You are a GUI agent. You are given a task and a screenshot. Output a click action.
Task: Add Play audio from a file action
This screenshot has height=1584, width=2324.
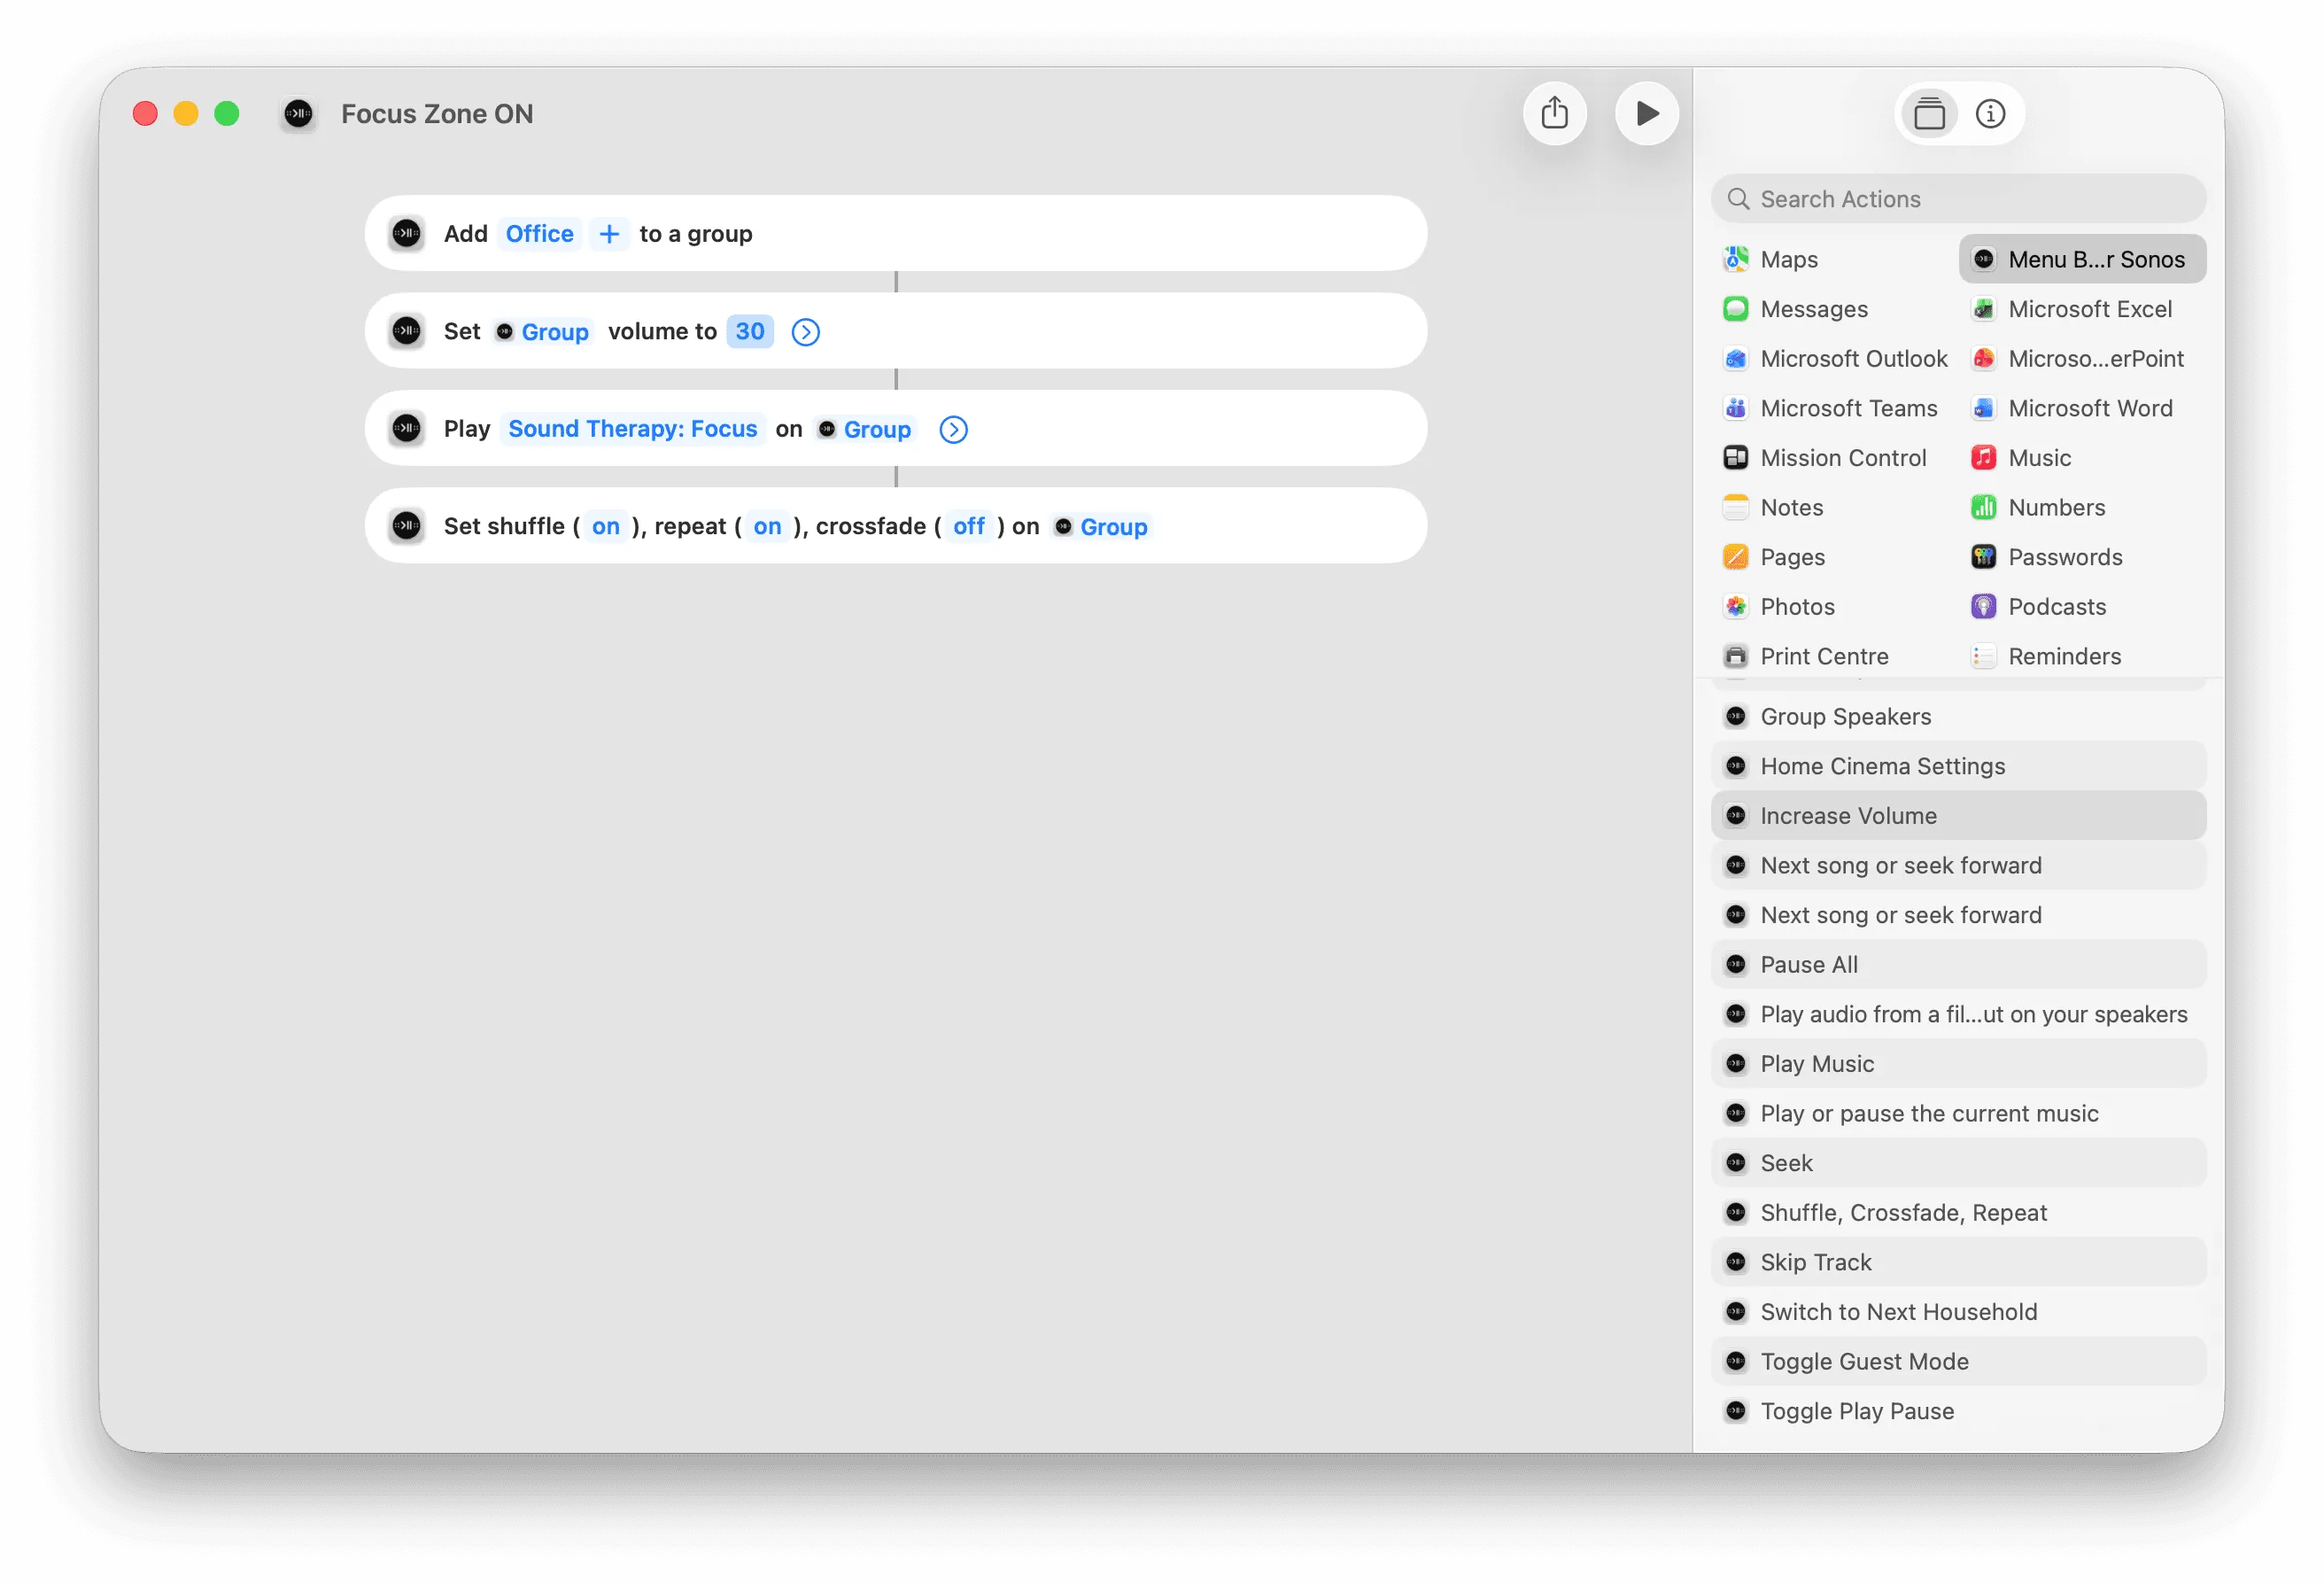click(1958, 1014)
